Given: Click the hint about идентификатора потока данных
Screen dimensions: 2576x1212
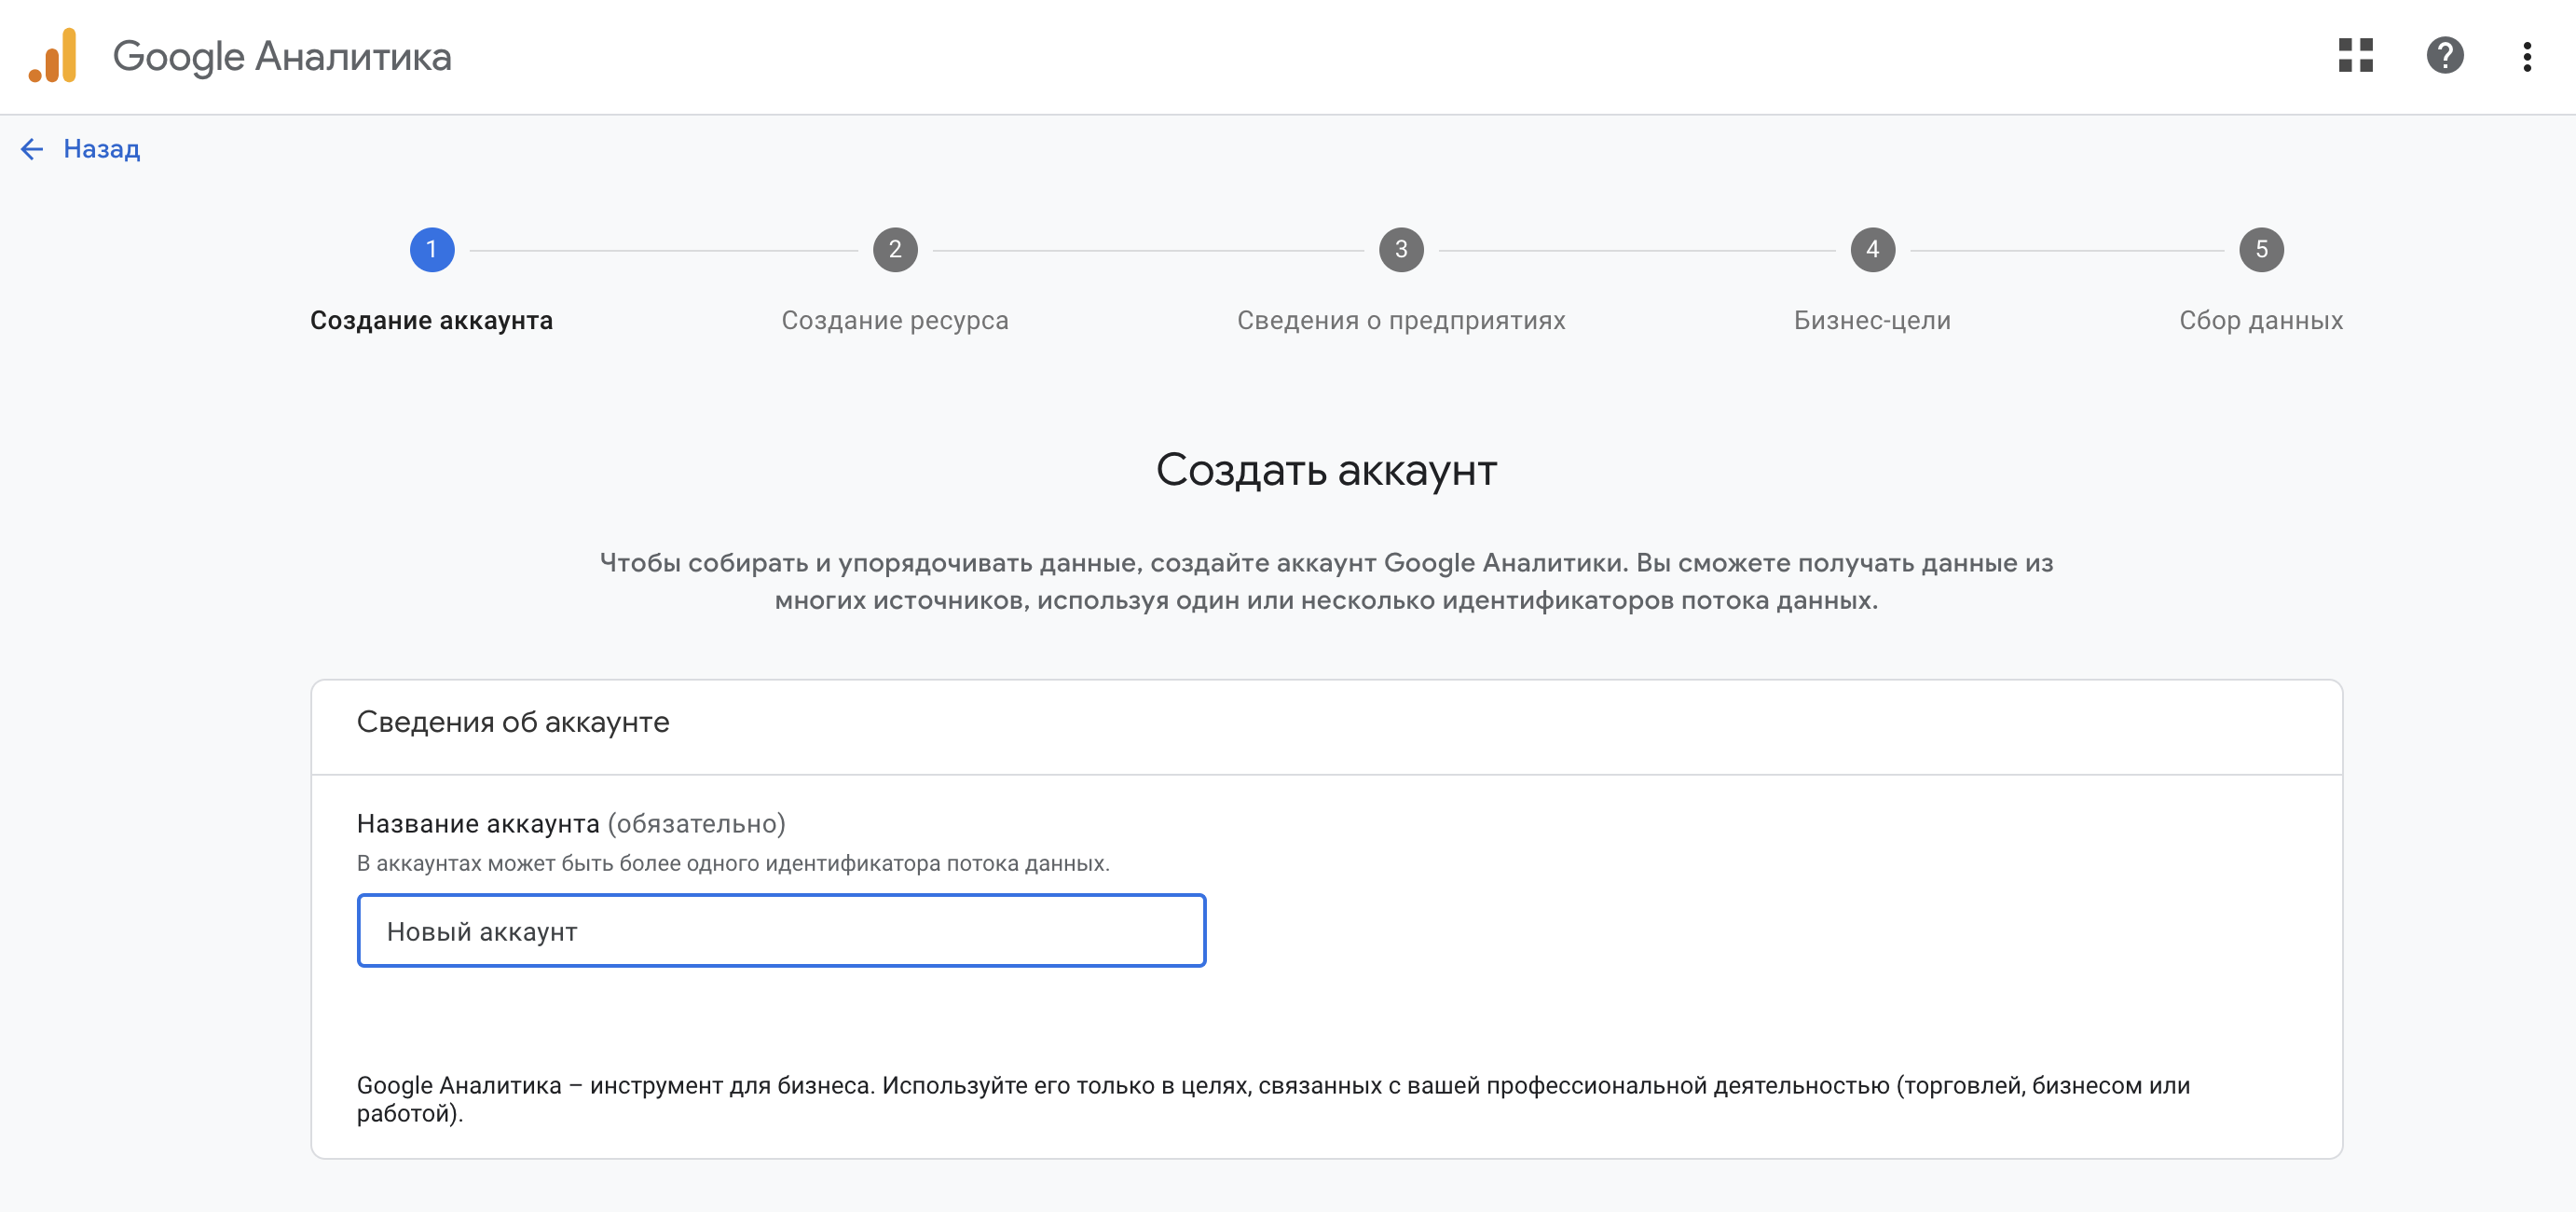Looking at the screenshot, I should [x=733, y=864].
